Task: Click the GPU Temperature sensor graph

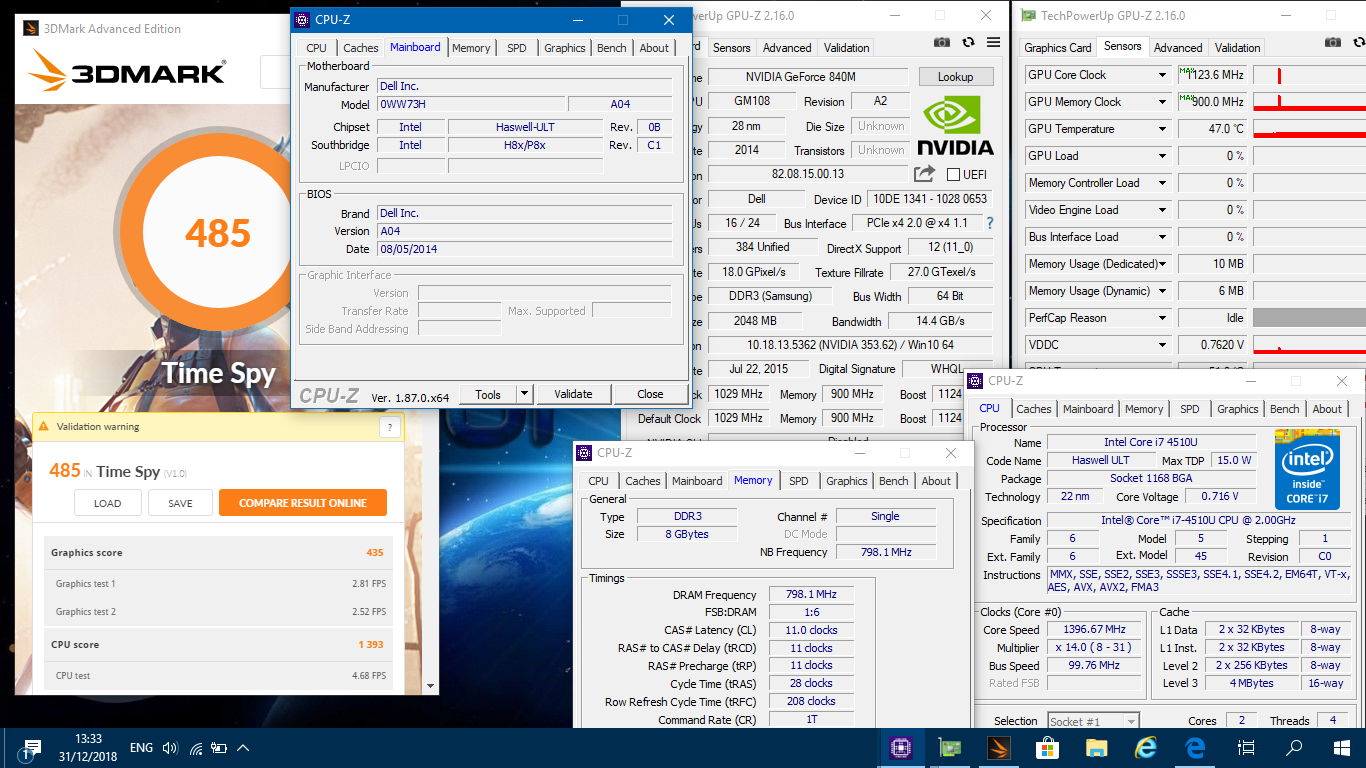Action: (1309, 129)
